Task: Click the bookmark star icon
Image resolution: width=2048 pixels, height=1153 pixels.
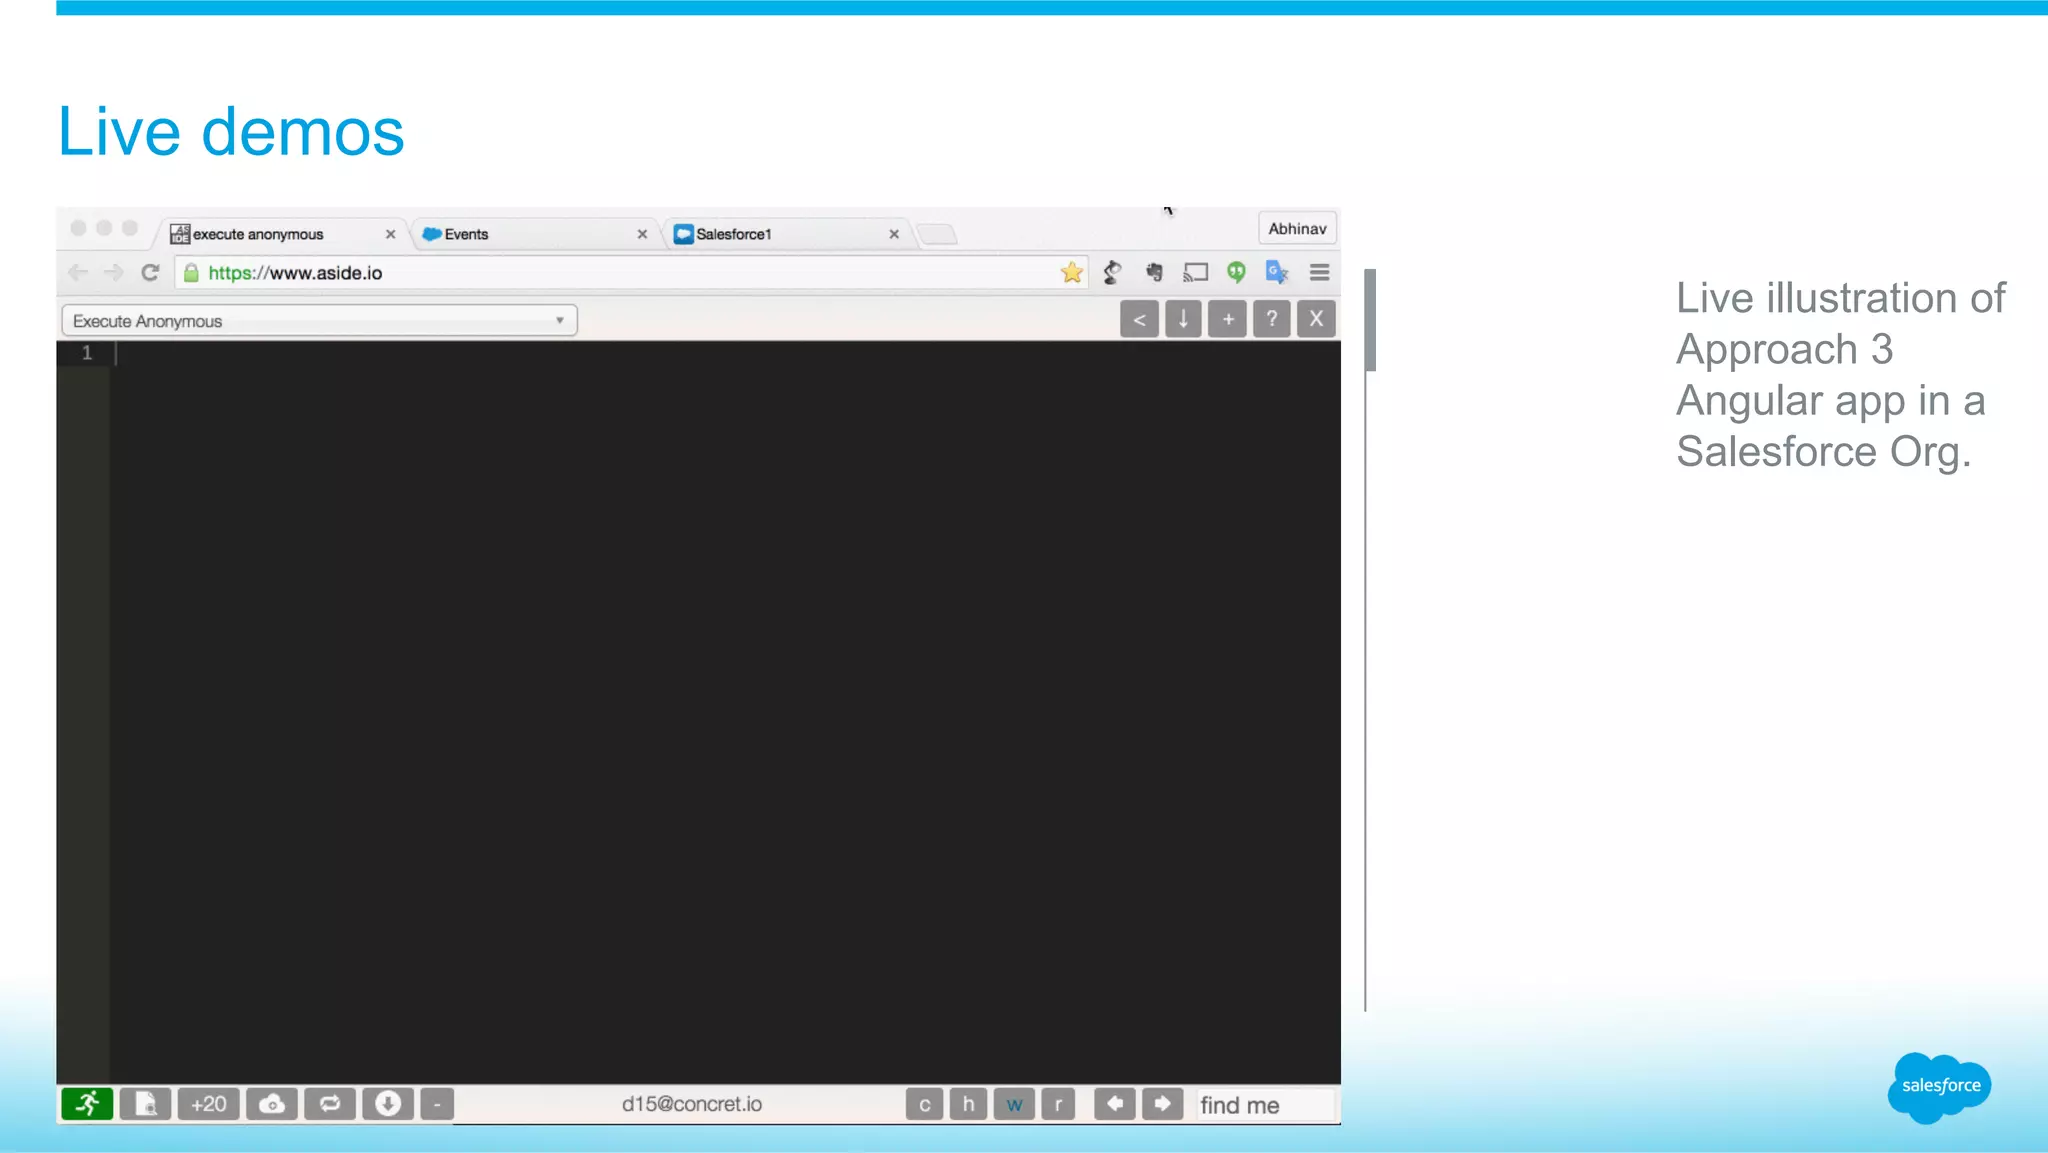Action: pos(1072,272)
